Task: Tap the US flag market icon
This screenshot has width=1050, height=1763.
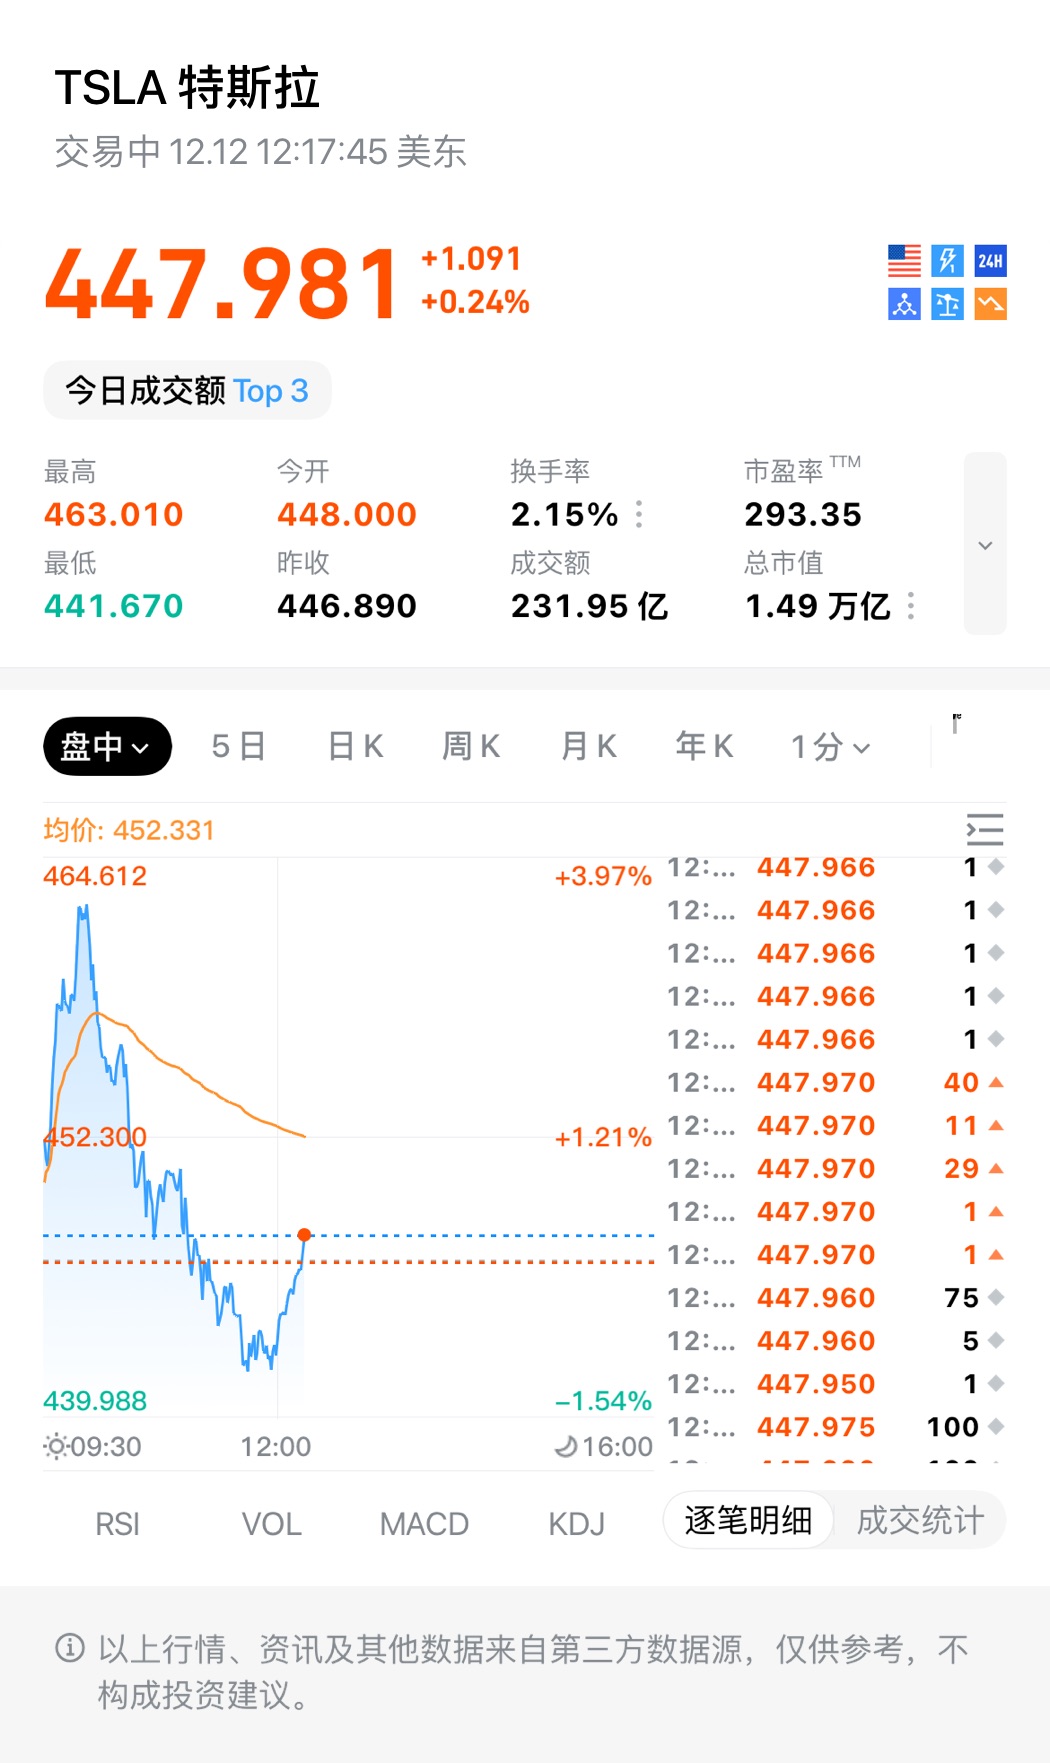Action: tap(904, 261)
